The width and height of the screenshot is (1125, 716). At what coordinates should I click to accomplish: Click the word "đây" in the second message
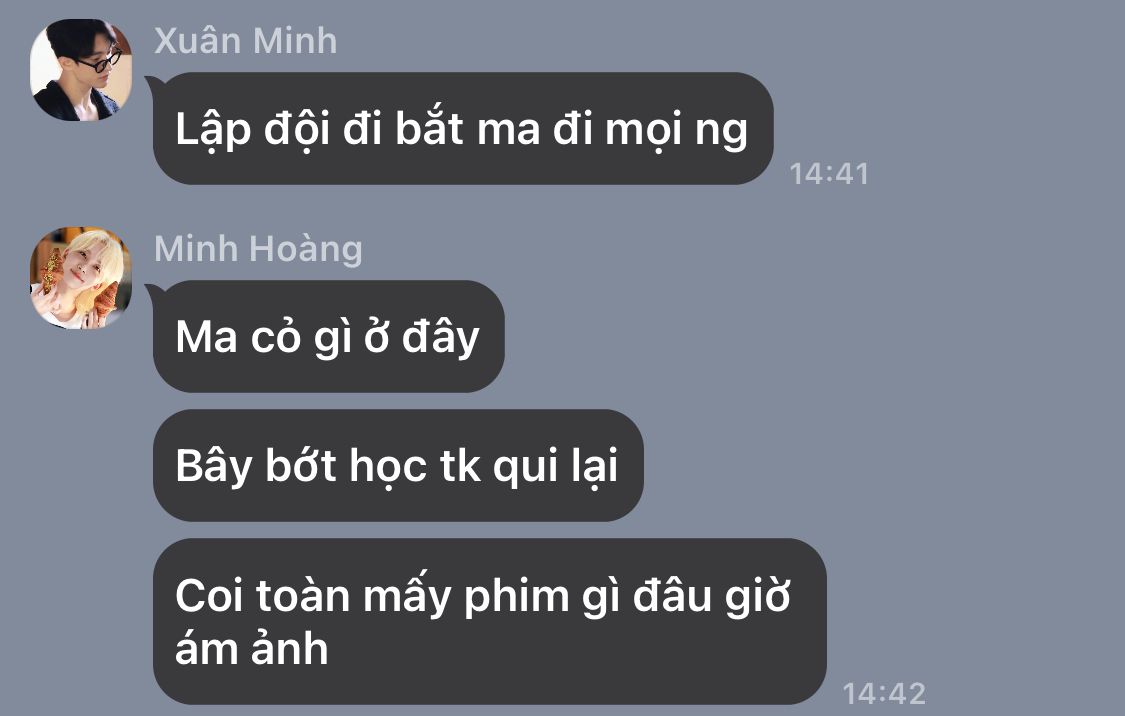click(440, 337)
